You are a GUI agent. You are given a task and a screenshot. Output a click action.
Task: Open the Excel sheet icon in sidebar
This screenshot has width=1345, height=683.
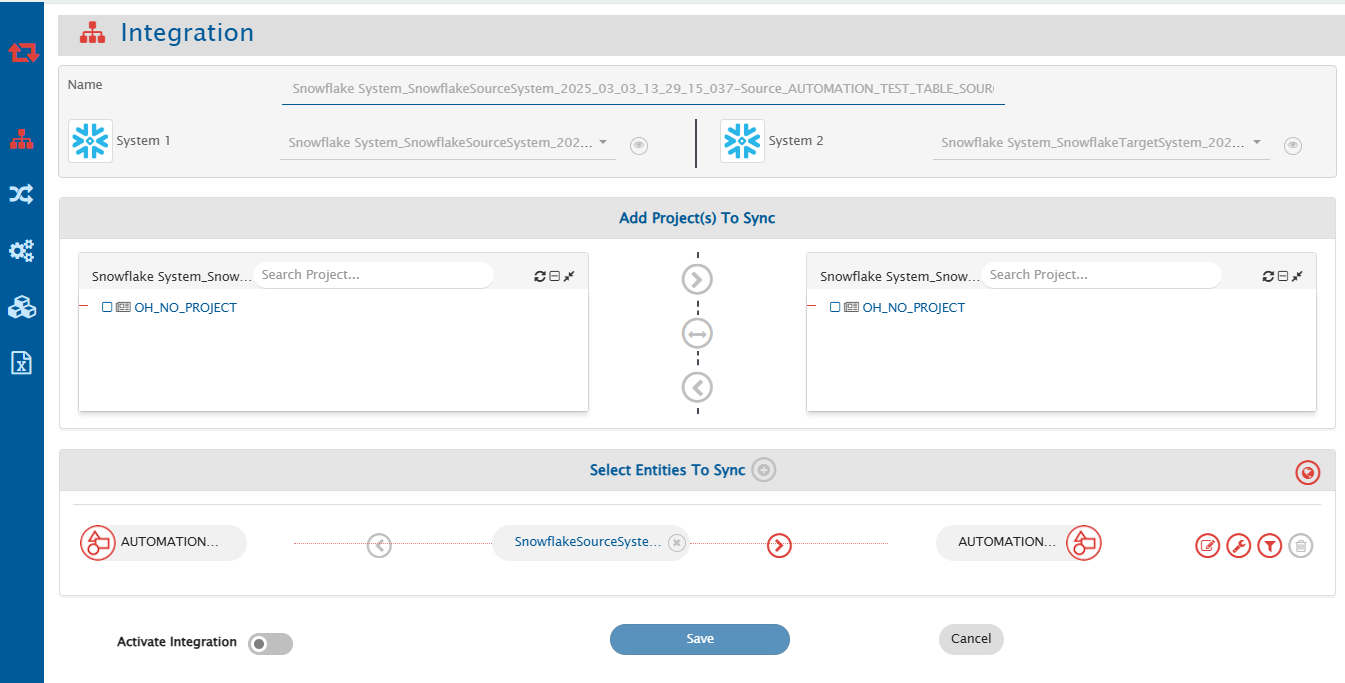click(21, 363)
